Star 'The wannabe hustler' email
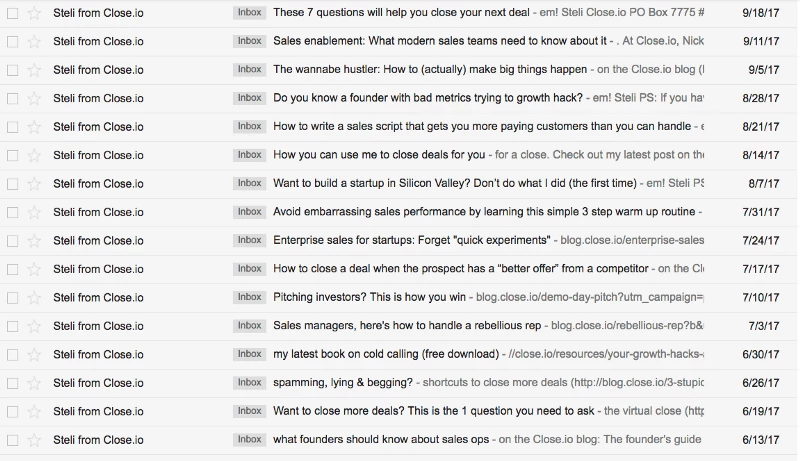The width and height of the screenshot is (800, 461). (x=35, y=70)
